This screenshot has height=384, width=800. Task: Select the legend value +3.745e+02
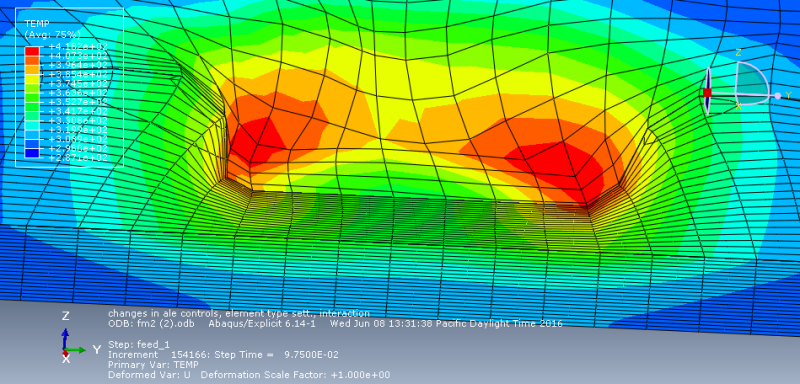[78, 84]
